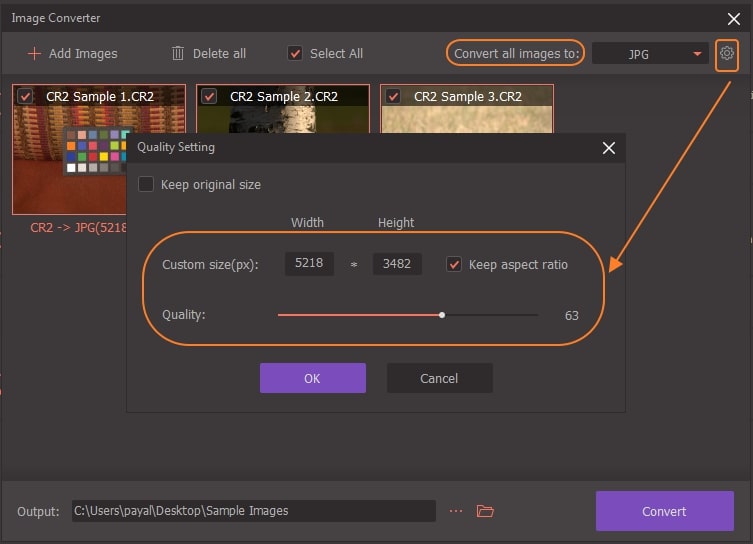Screen dimensions: 753x544
Task: Open output folder icon
Action: (485, 511)
